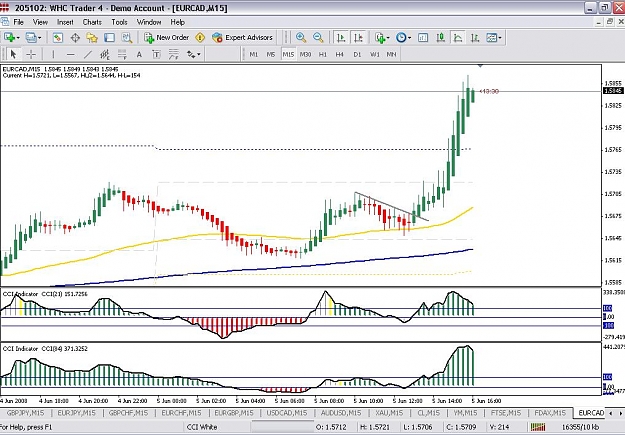Switch to MN timeframe
This screenshot has width=625, height=435.
tap(391, 54)
